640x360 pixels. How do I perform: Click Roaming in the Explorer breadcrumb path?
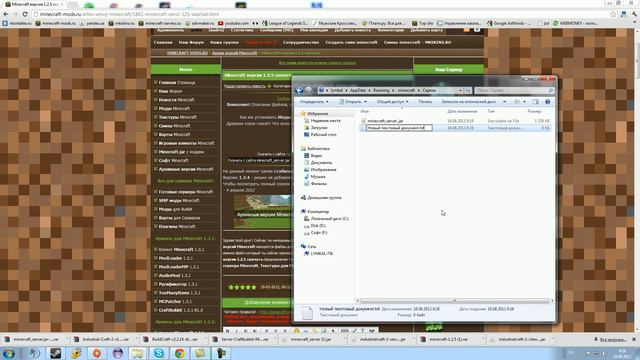tap(381, 91)
